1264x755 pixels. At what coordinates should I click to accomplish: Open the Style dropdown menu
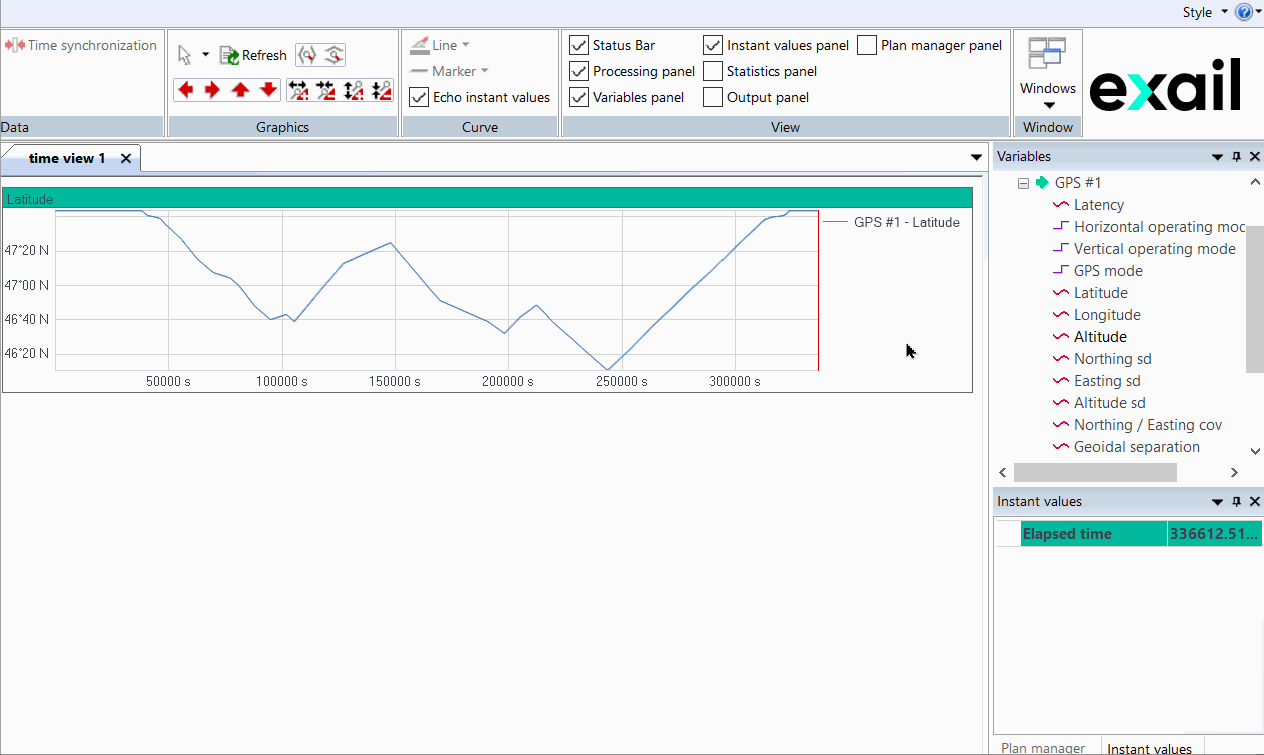(x=1203, y=12)
